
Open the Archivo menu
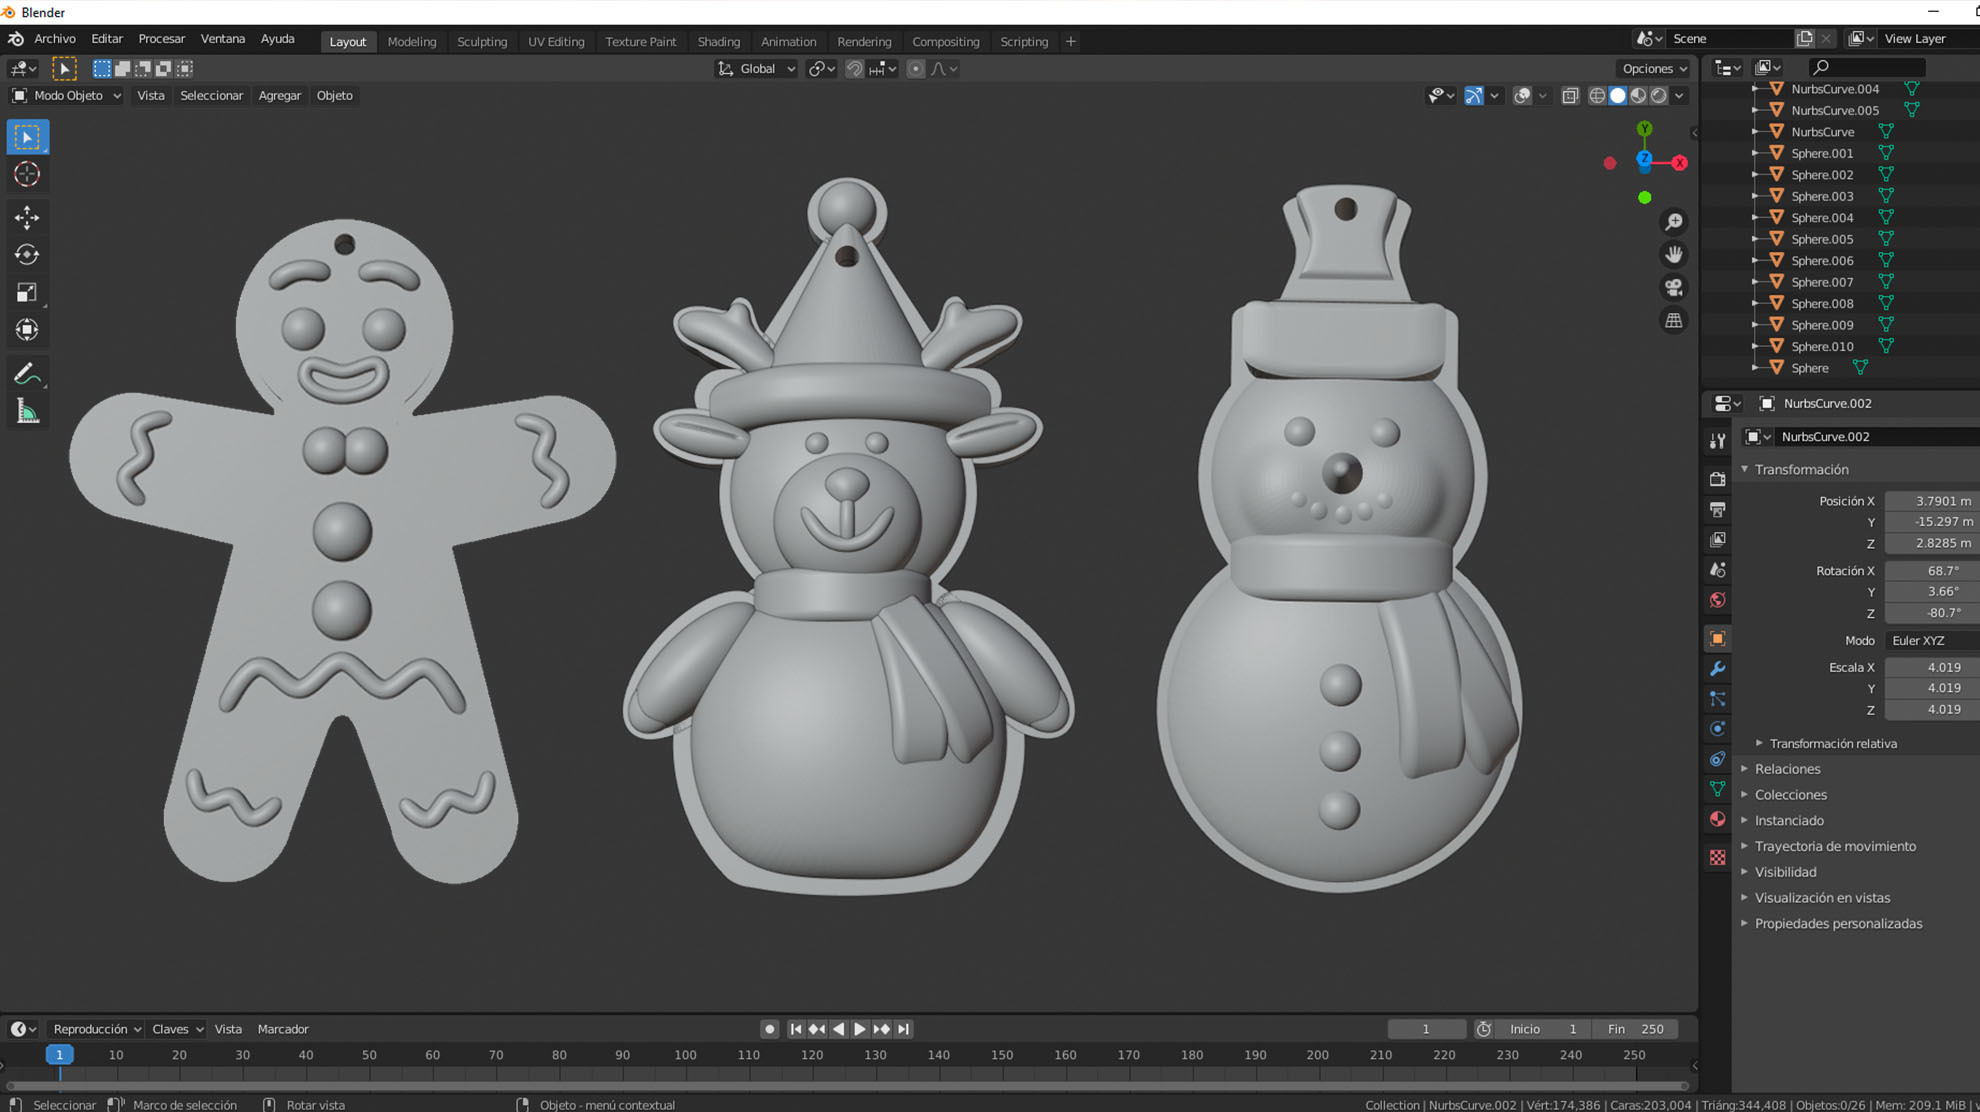(54, 39)
